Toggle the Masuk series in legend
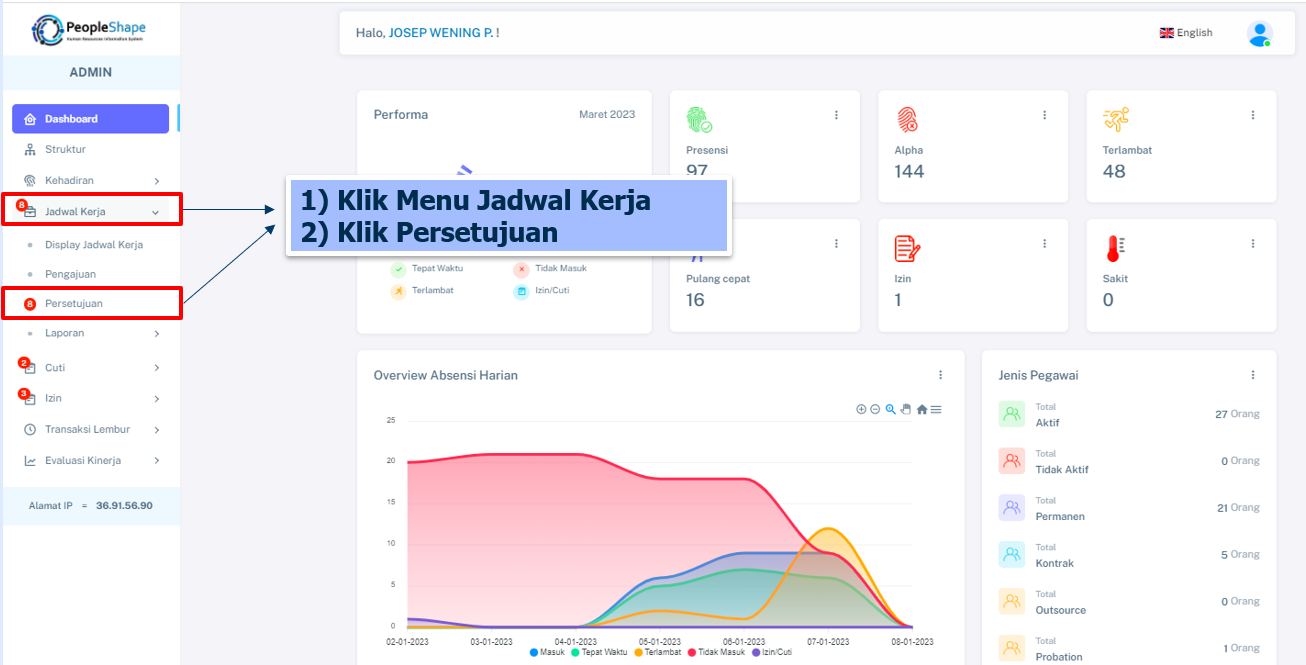The image size is (1306, 665). tap(551, 652)
